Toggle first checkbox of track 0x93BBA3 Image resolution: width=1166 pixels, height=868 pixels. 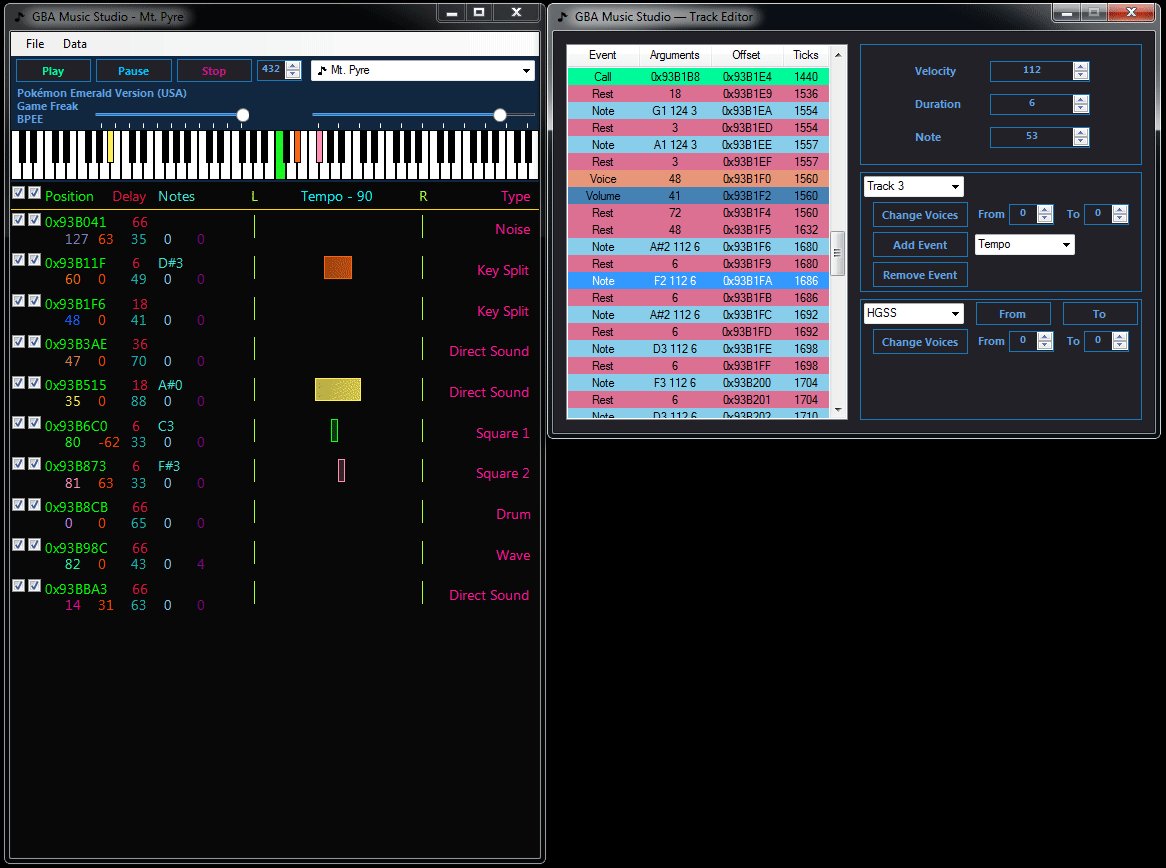click(x=19, y=585)
